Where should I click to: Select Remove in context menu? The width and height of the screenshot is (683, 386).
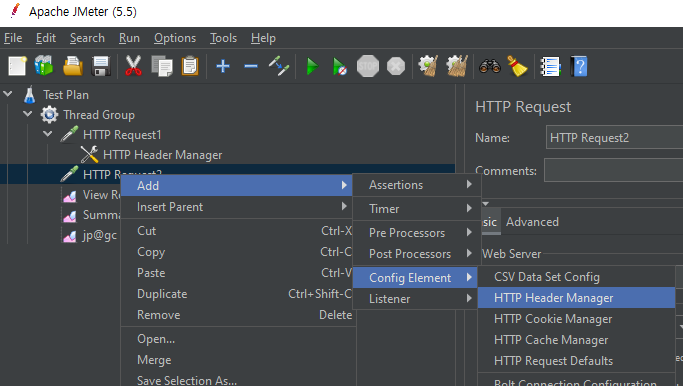[x=238, y=315]
